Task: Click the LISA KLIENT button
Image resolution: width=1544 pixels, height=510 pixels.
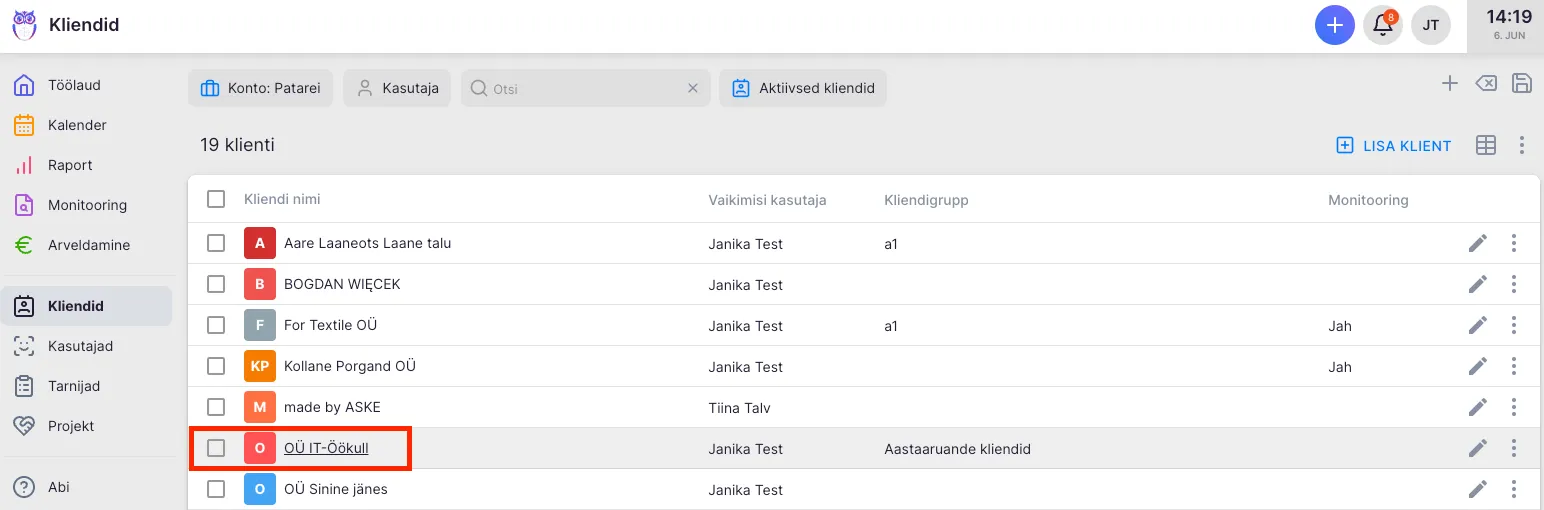Action: (1394, 146)
